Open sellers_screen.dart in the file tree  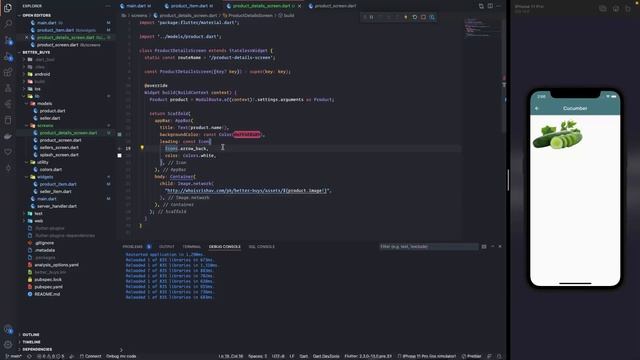(x=59, y=148)
